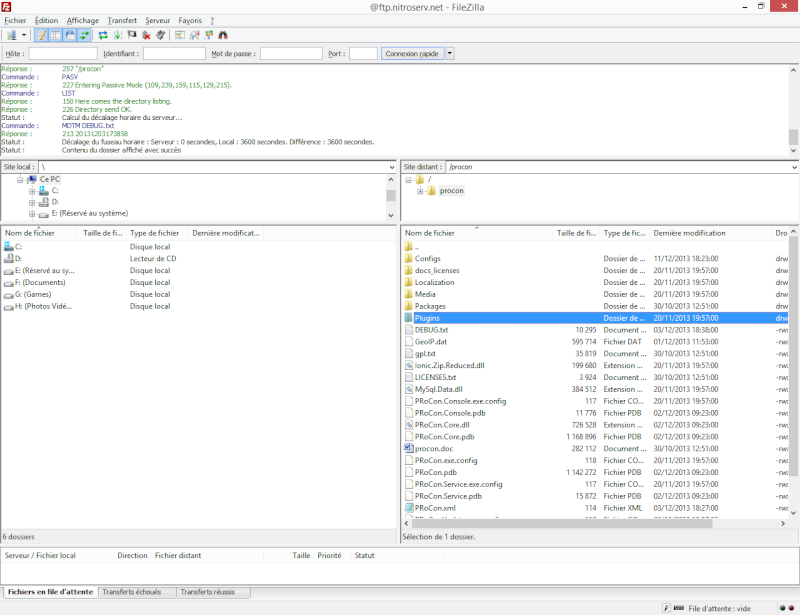Open the Serveur menu
Viewport: 800px width, 615px height.
tap(157, 20)
